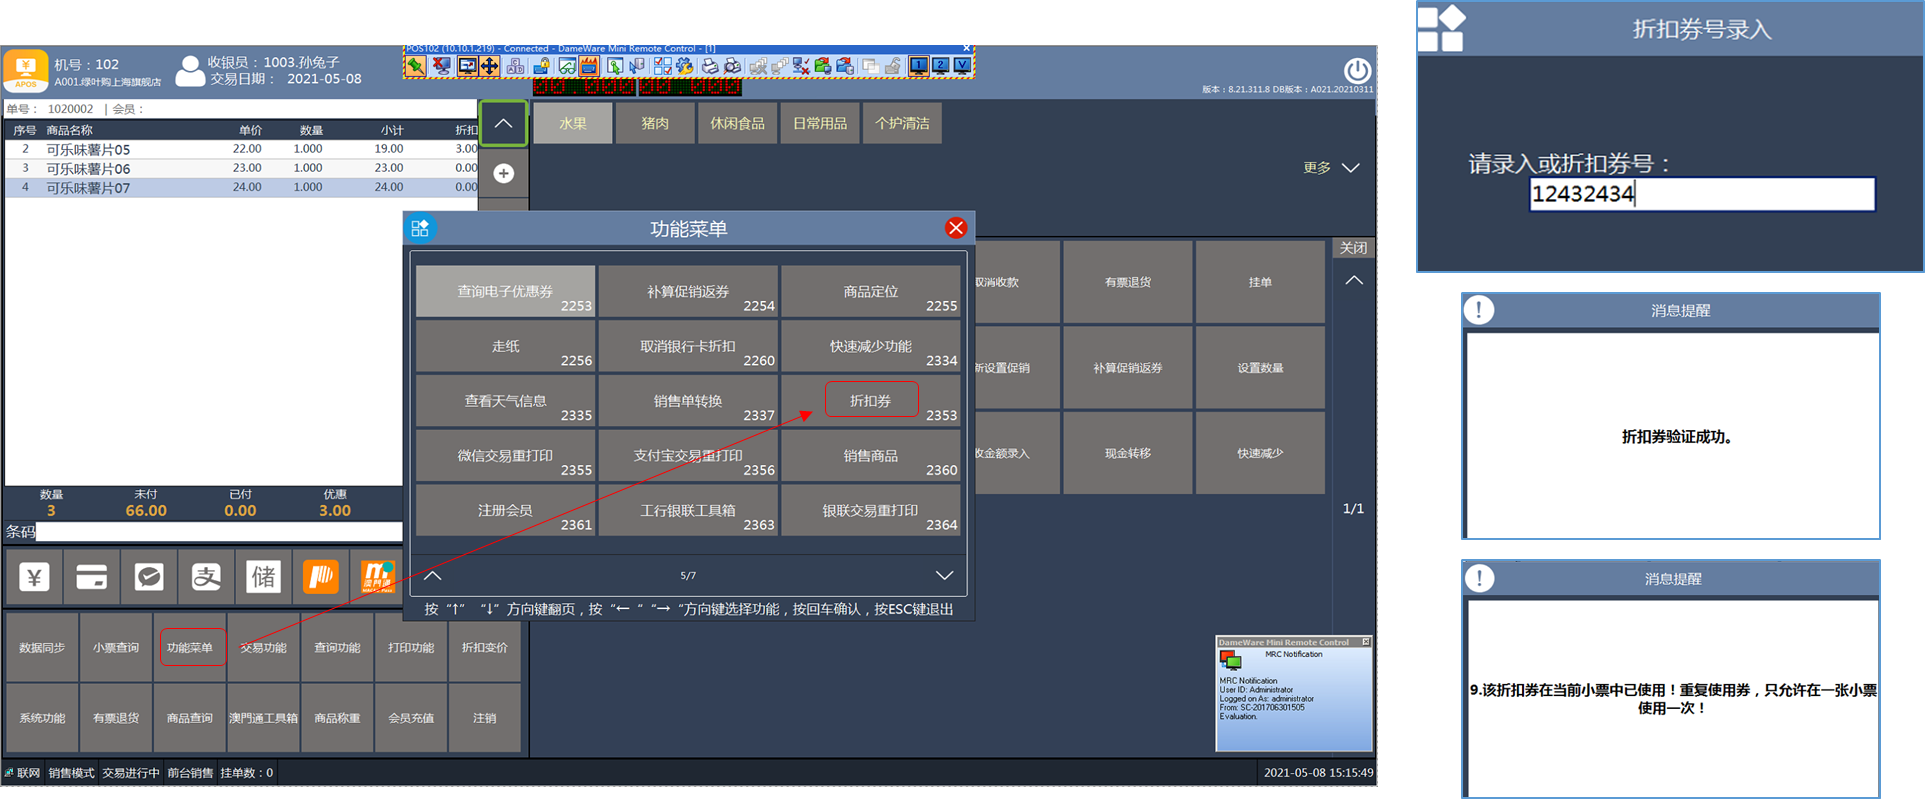Select 取消银行卡折扣 function 2260
Viewport: 1925px width, 799px height.
coord(688,346)
